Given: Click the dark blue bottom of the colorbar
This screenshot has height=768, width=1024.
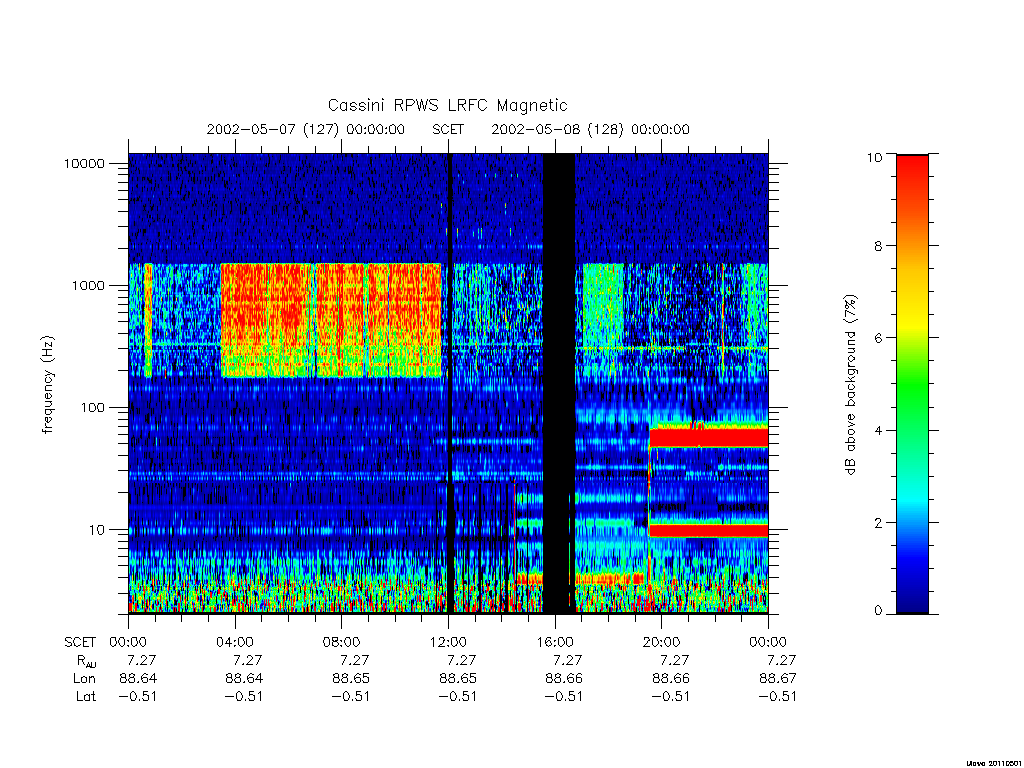Looking at the screenshot, I should (x=912, y=602).
